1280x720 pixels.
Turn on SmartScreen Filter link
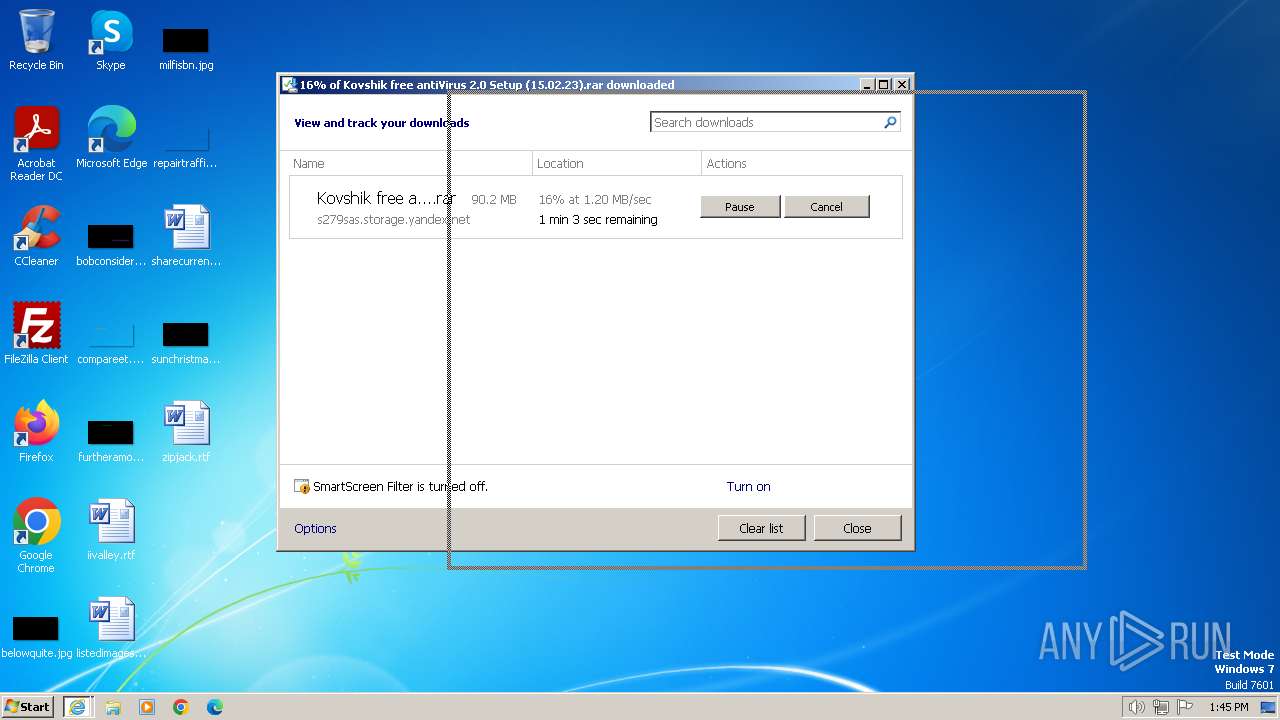click(x=748, y=487)
